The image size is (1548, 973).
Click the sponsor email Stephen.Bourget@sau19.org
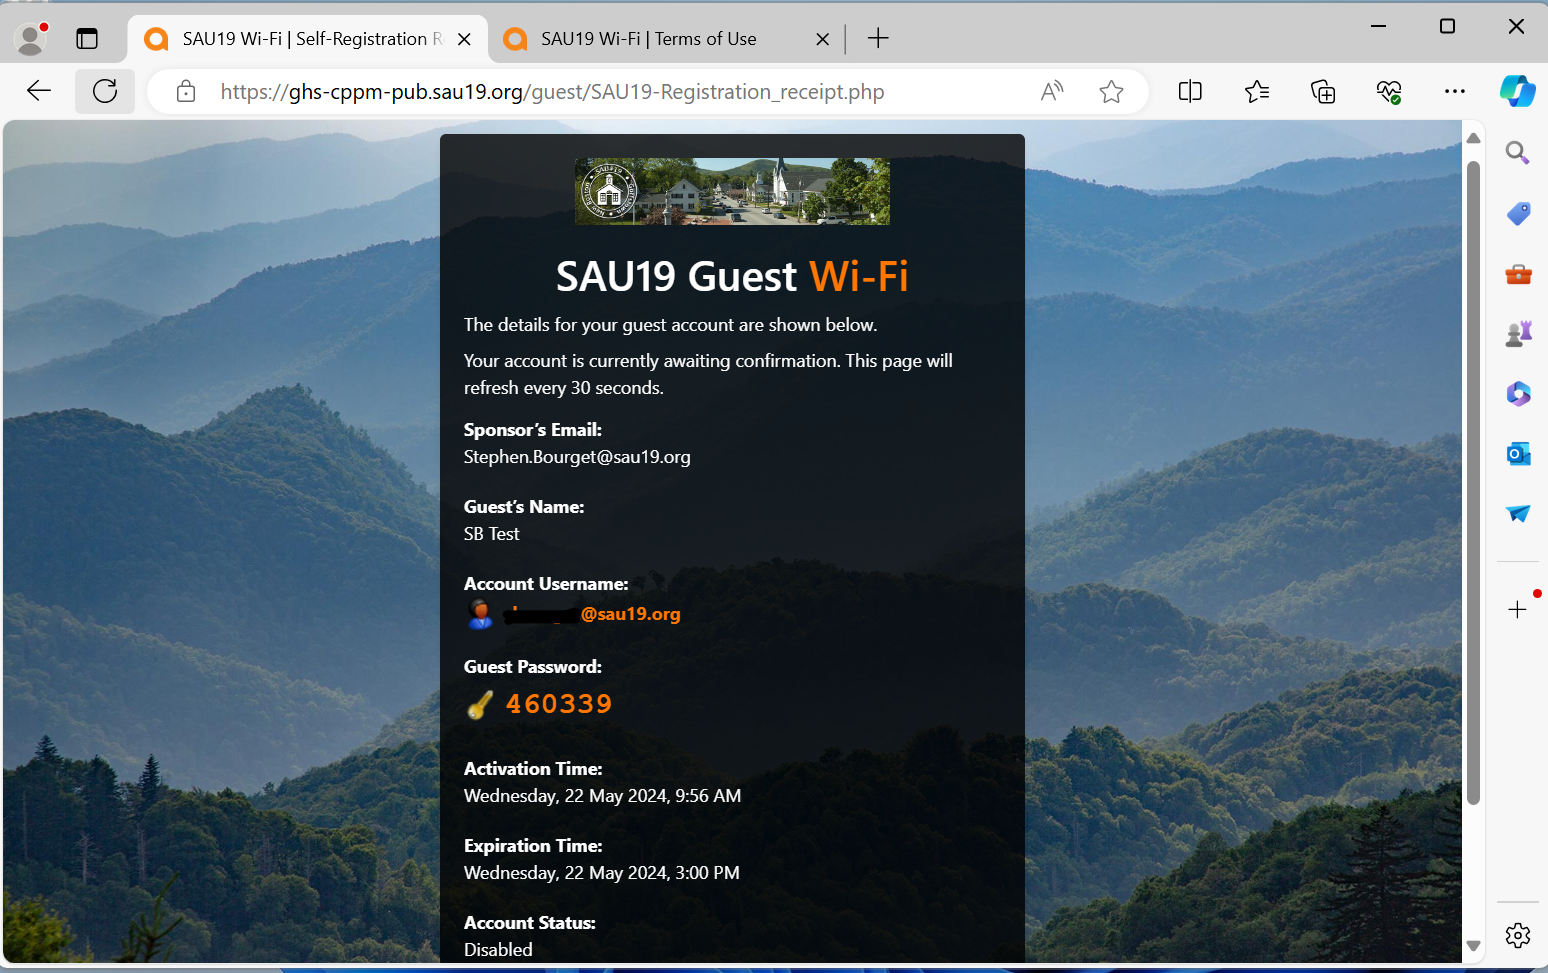click(x=577, y=457)
